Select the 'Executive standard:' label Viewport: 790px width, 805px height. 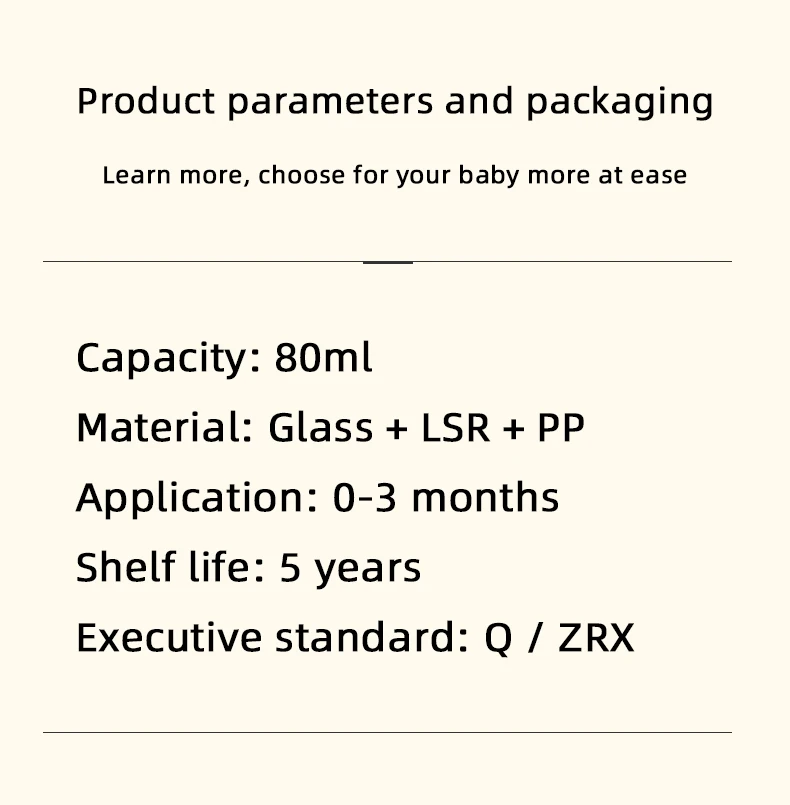(272, 638)
